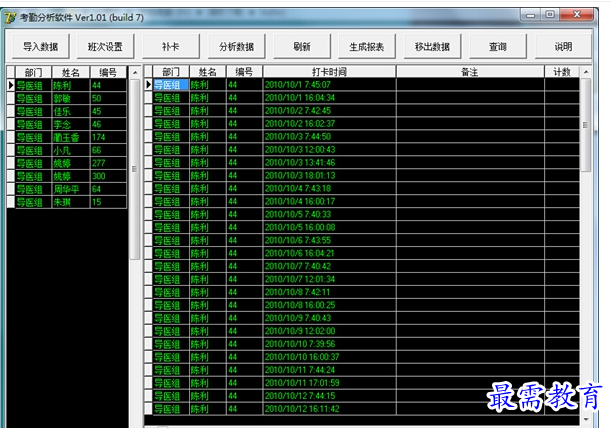This screenshot has height=428, width=611.
Task: Click punch time 2010/10/2 16:02:37
Action: tap(300, 124)
